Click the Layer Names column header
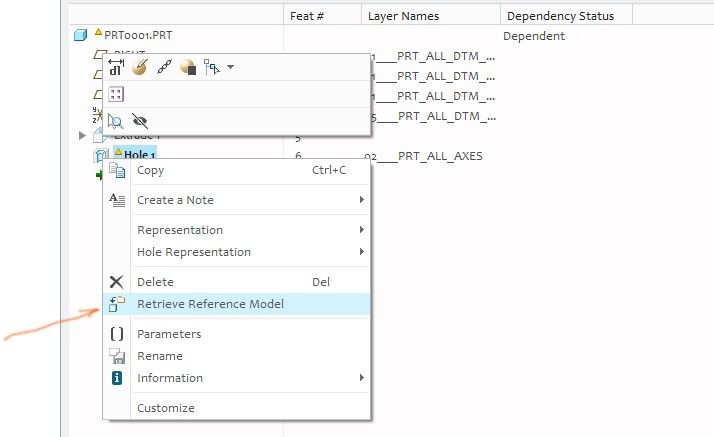Viewport: 714px width, 437px height. (x=403, y=16)
